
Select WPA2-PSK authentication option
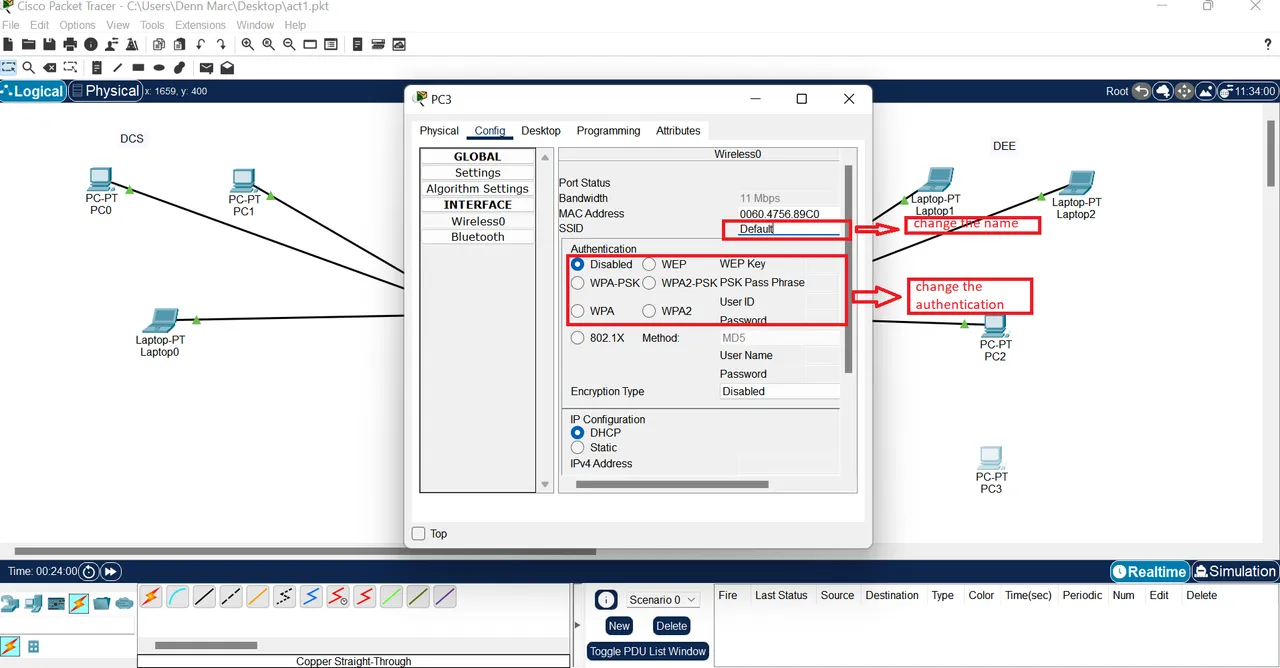point(649,283)
